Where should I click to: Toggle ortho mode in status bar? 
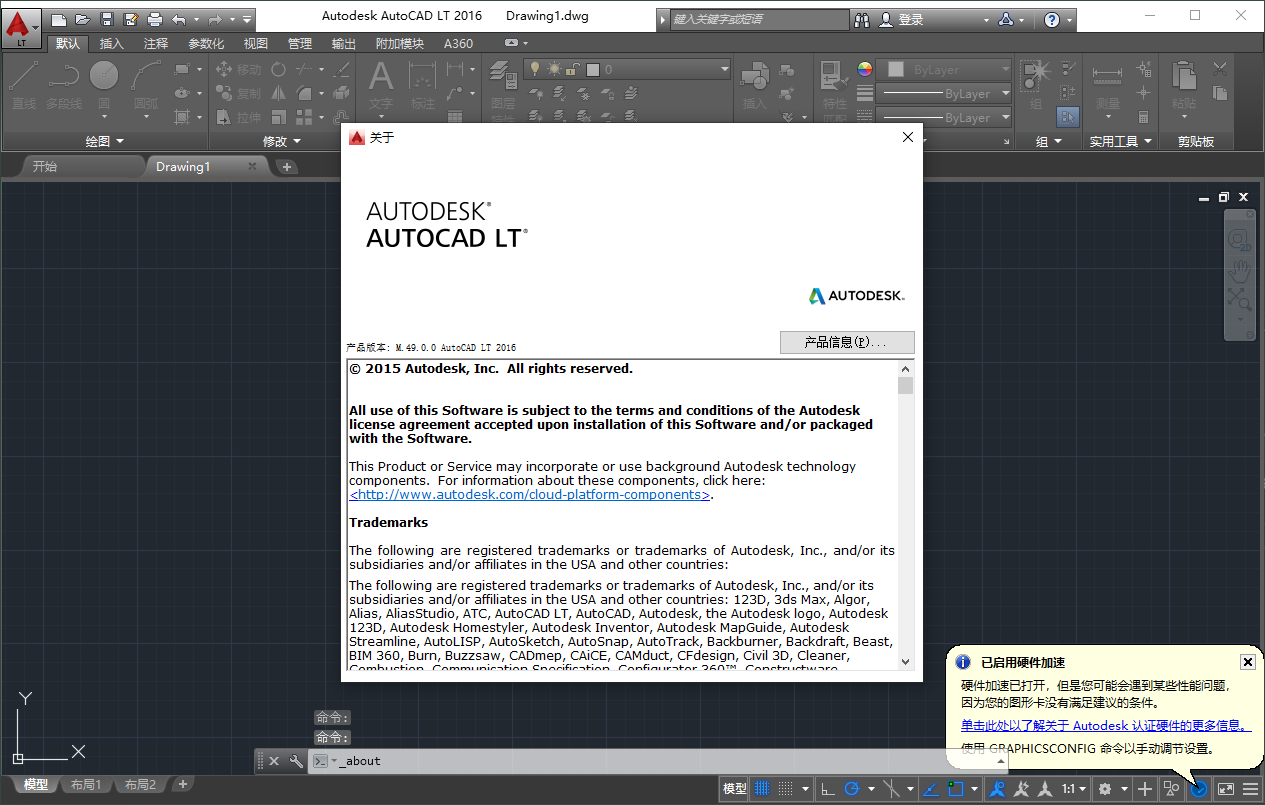coord(828,788)
